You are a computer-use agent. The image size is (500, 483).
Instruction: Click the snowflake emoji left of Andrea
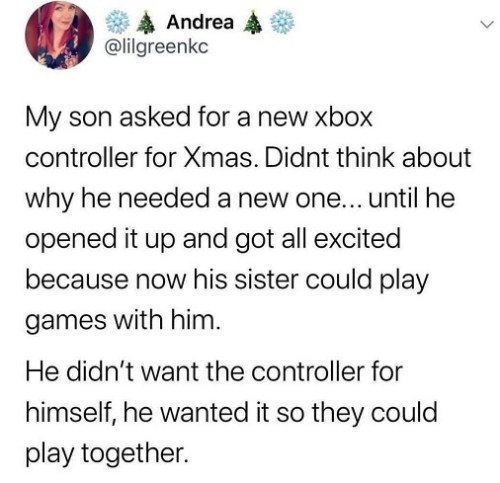coord(117,22)
